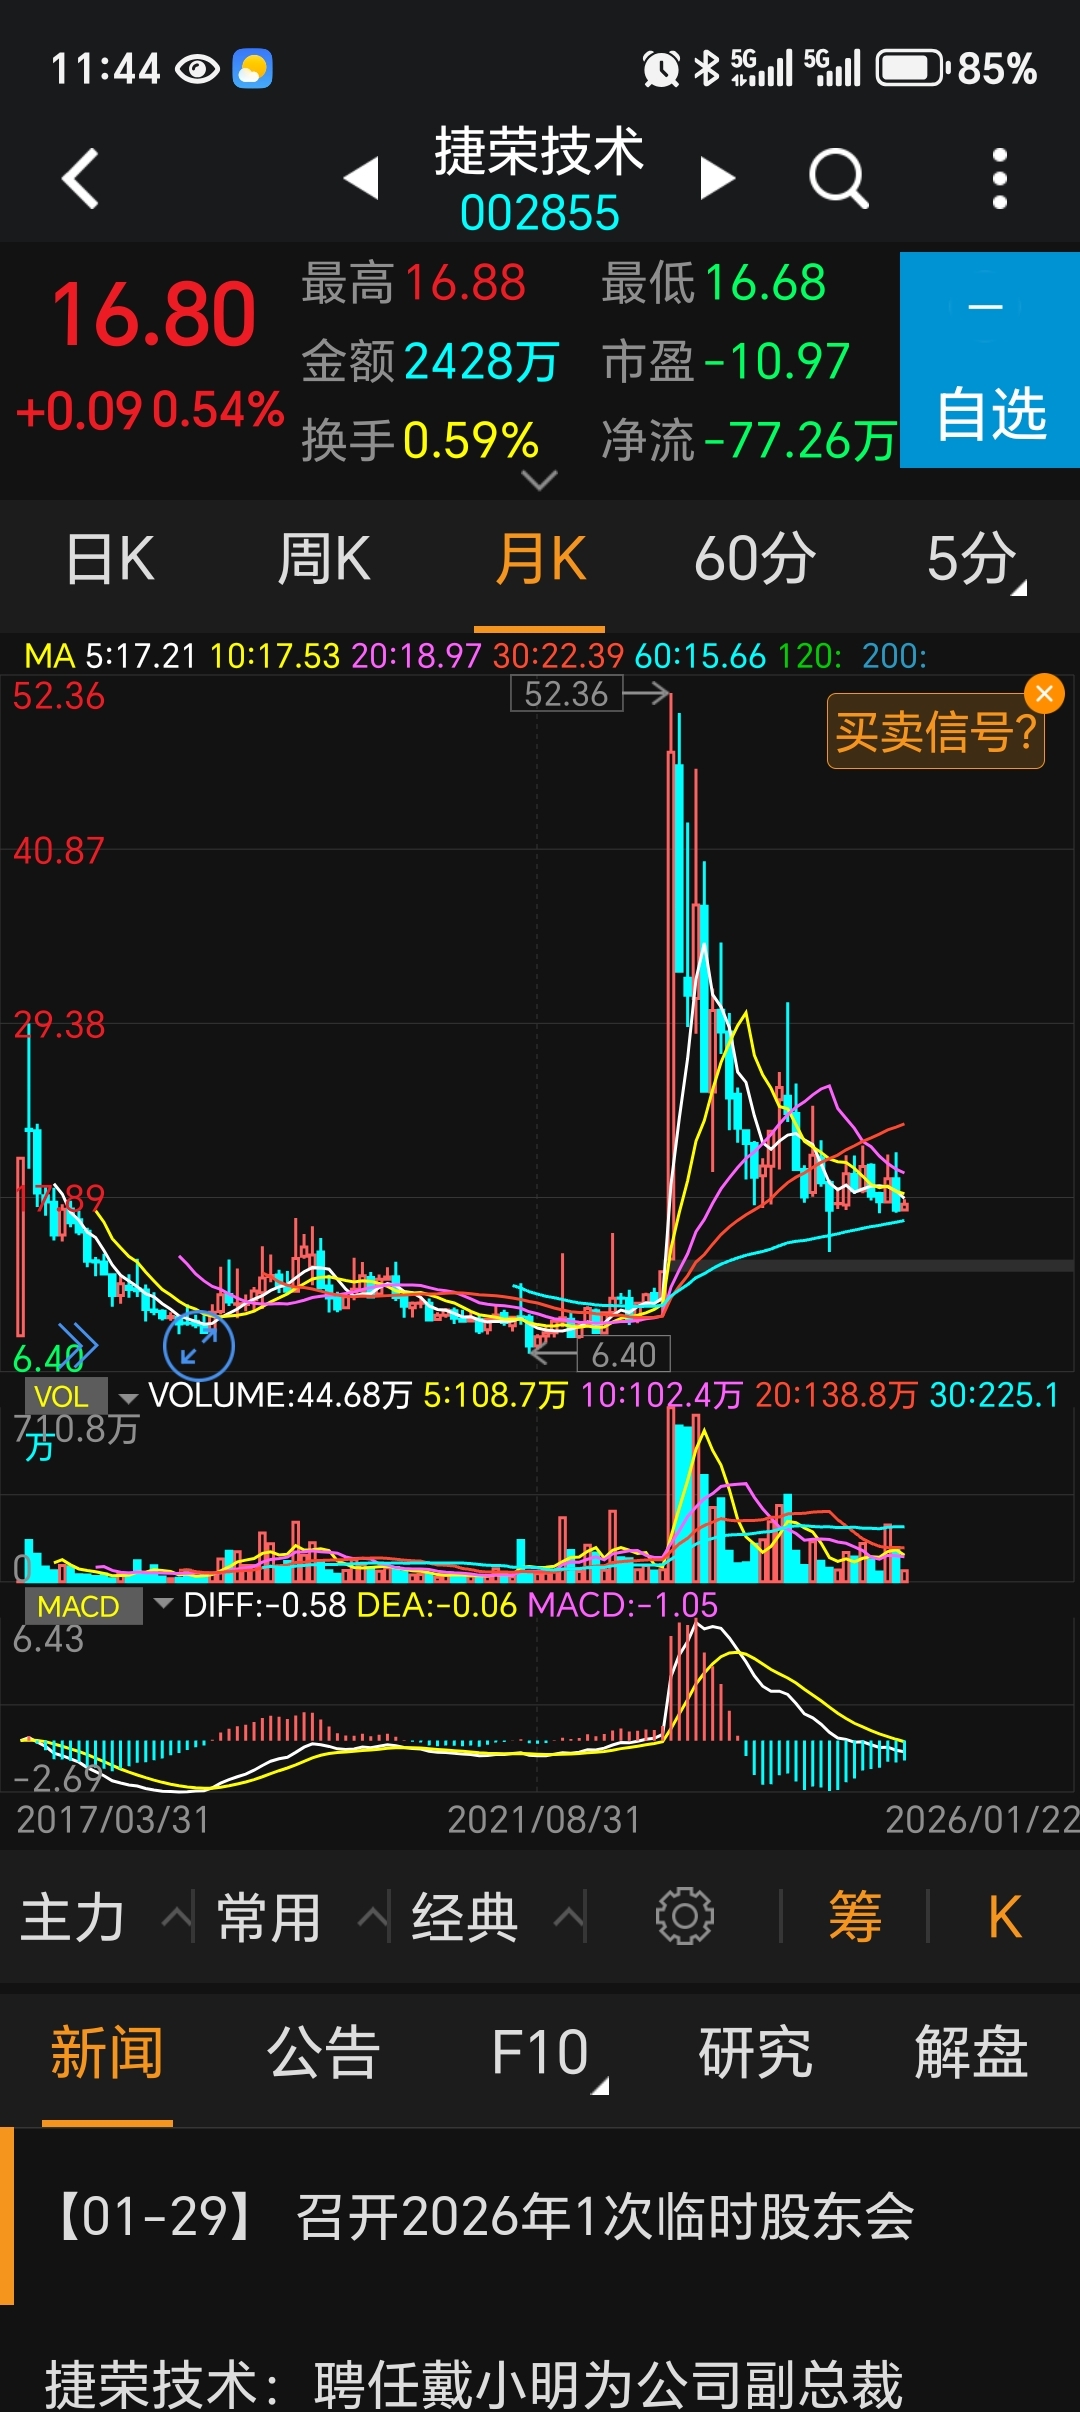Tap the current price 16.80
Screen dimensions: 1080x2412
tap(153, 314)
